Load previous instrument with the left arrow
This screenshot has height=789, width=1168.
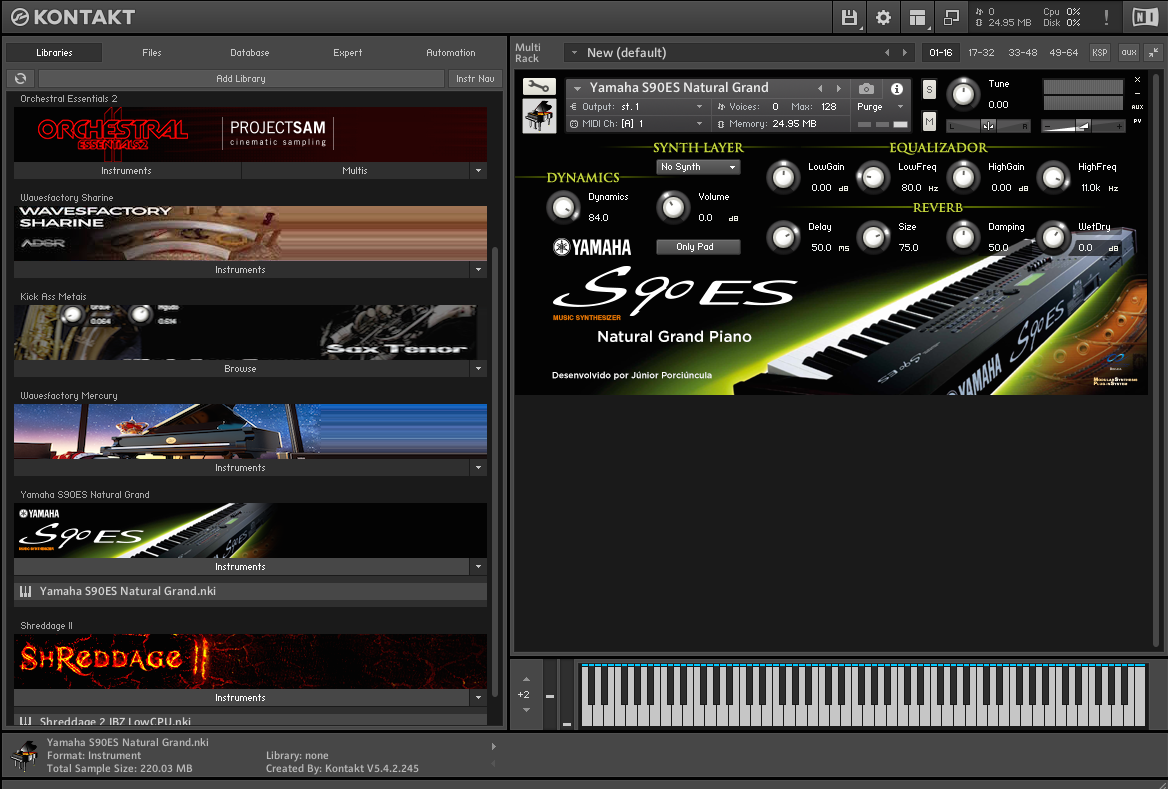[x=820, y=88]
